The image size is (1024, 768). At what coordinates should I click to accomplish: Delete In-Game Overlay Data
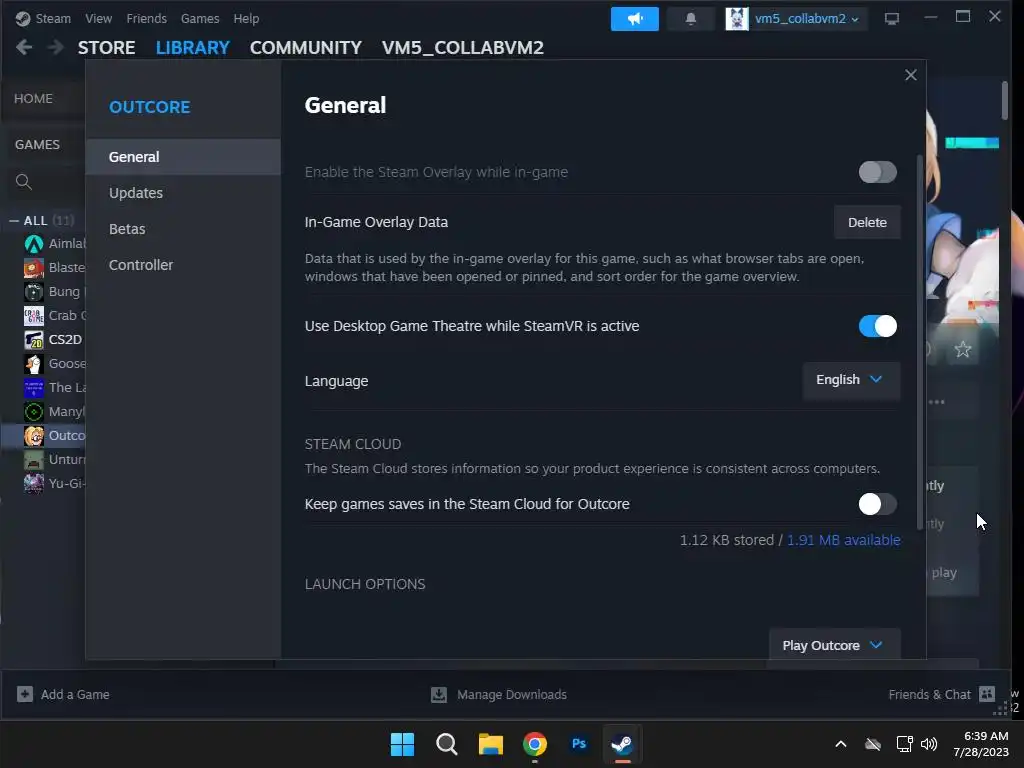(867, 222)
